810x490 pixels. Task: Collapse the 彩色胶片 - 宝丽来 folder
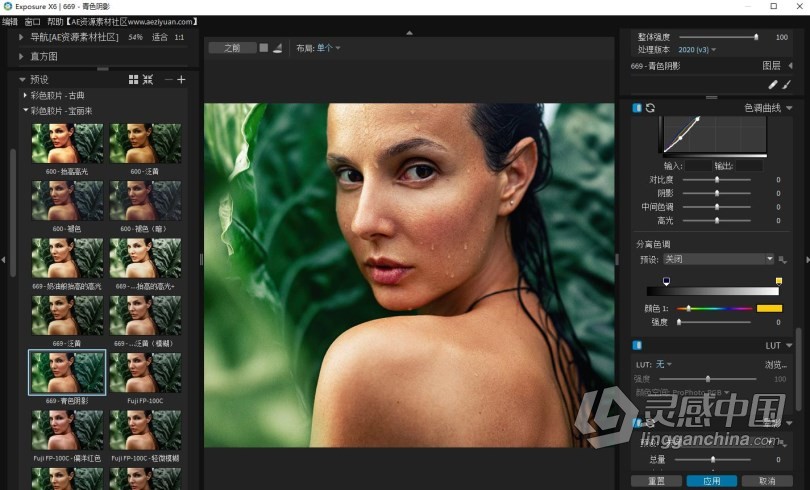25,110
